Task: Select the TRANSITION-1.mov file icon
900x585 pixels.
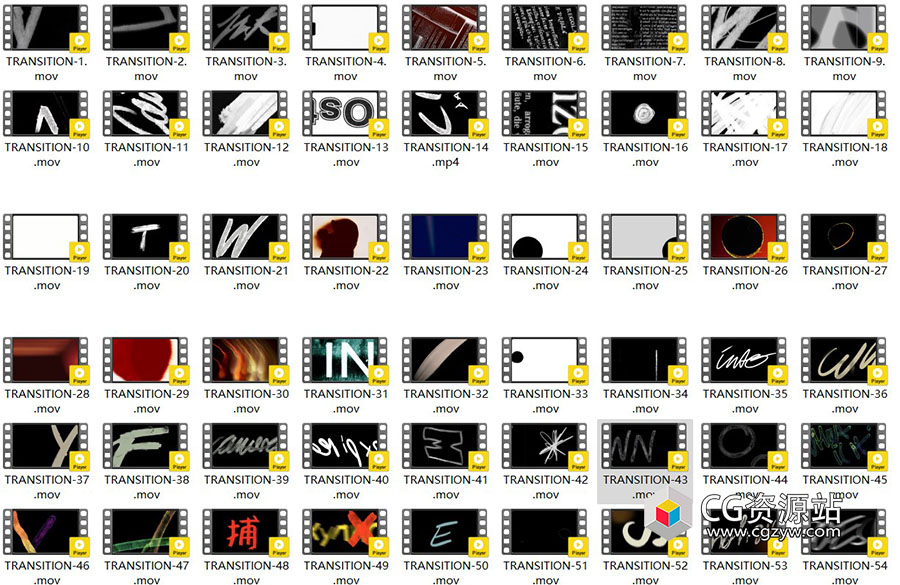Action: click(x=46, y=28)
